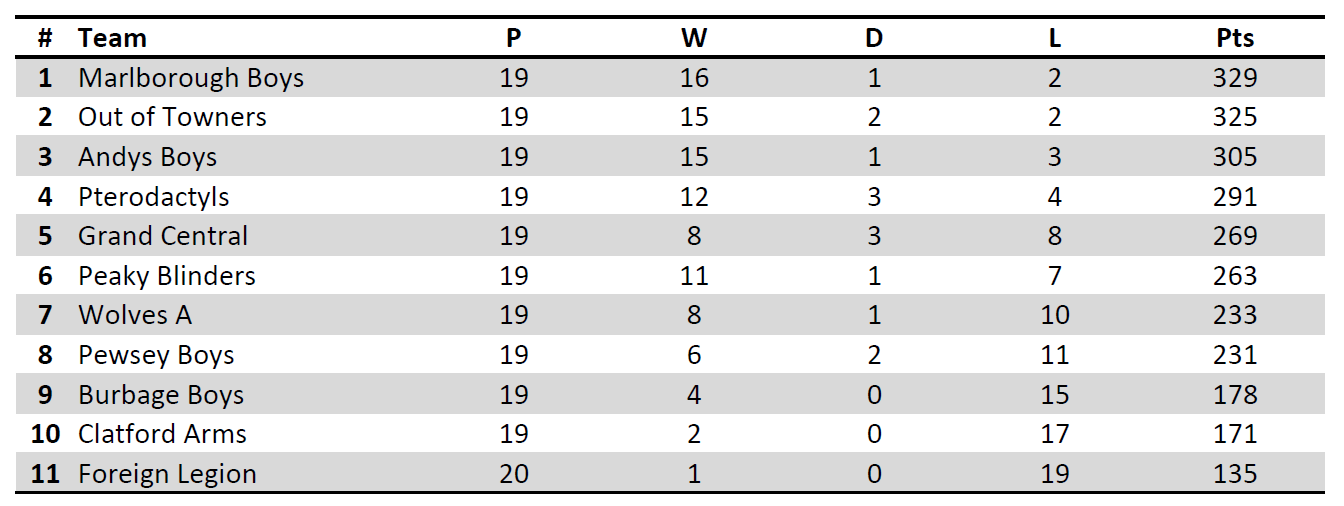This screenshot has height=506, width=1344.
Task: Click the Burbage Boys team cell
Action: pos(161,395)
